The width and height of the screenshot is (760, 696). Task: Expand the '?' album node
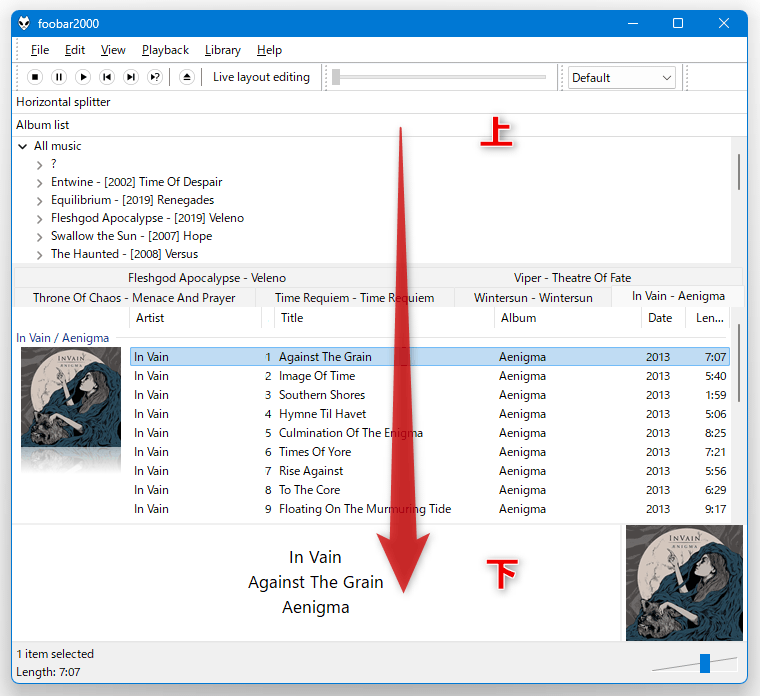coord(40,165)
